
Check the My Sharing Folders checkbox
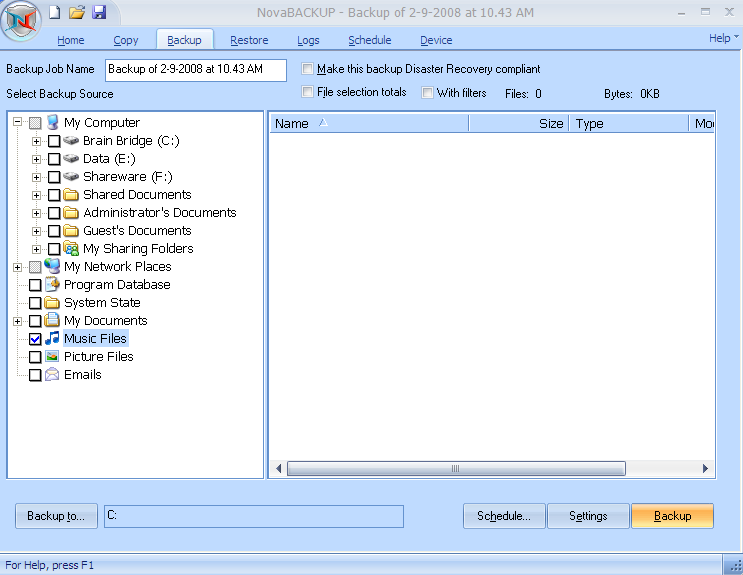tap(54, 249)
